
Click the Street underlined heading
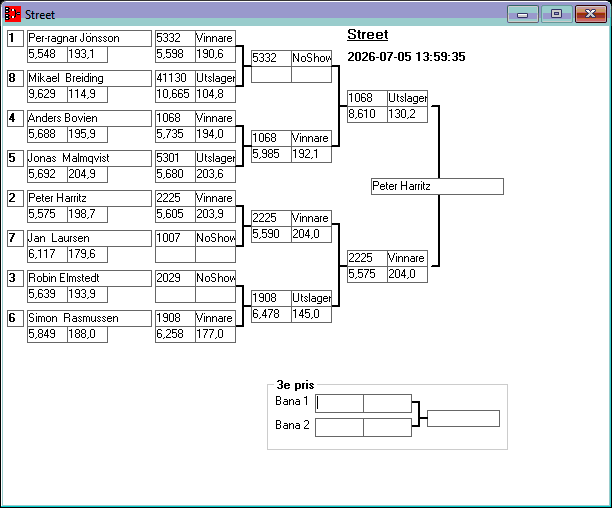(368, 35)
